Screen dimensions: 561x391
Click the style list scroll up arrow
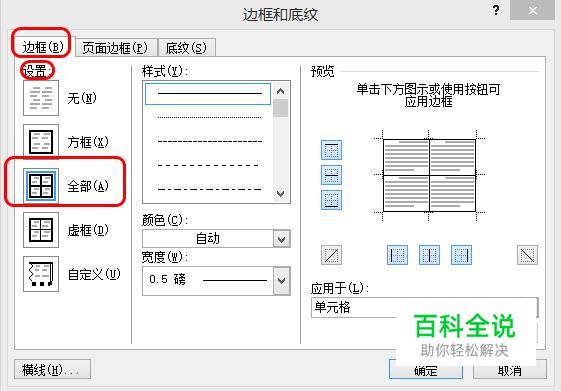pyautogui.click(x=281, y=91)
